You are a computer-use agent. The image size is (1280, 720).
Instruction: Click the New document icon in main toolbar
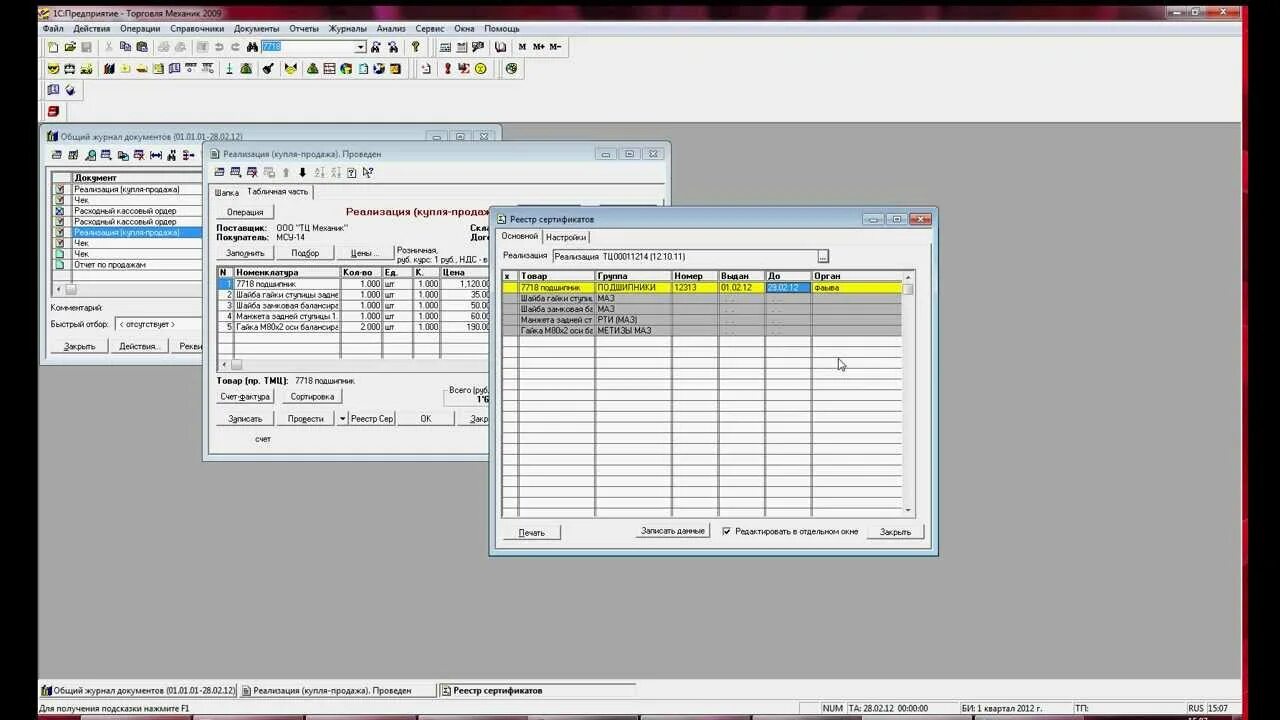53,47
